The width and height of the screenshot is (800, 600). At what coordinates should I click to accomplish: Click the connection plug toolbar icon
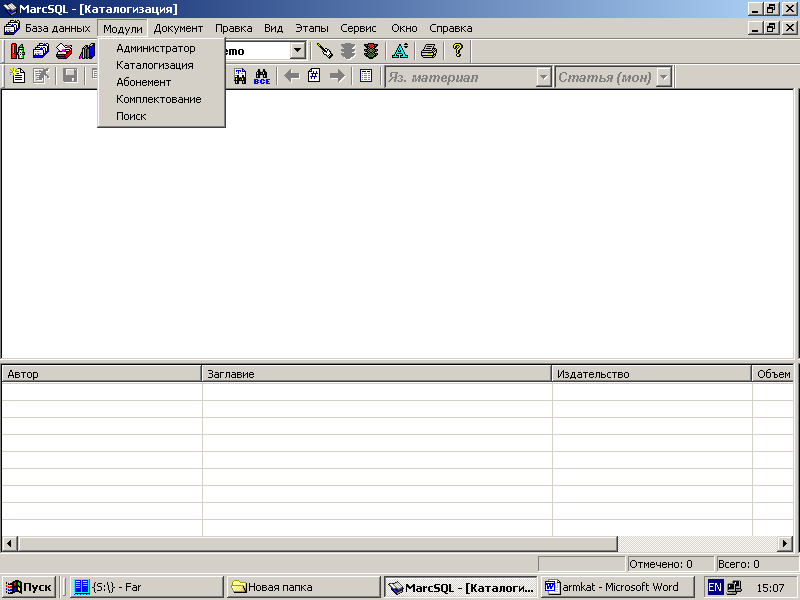click(x=324, y=51)
